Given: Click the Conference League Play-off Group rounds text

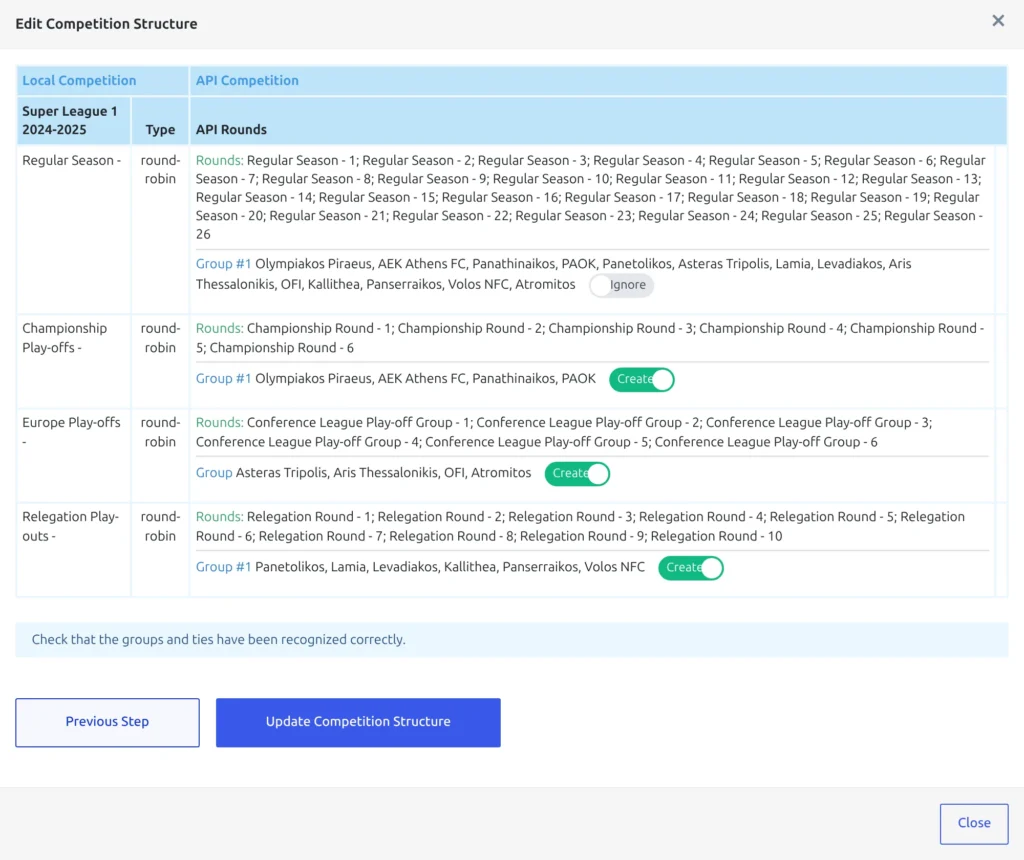Looking at the screenshot, I should pos(564,432).
